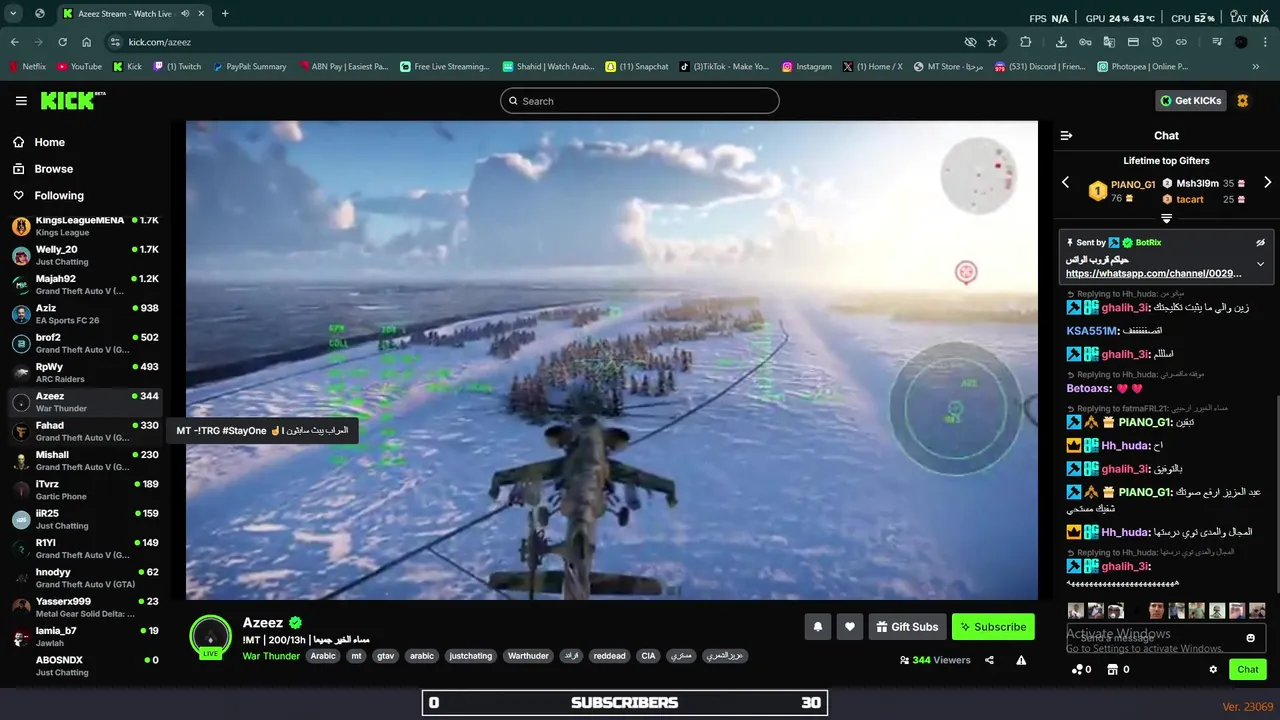Open the Photopea bookmark

pyautogui.click(x=1142, y=67)
